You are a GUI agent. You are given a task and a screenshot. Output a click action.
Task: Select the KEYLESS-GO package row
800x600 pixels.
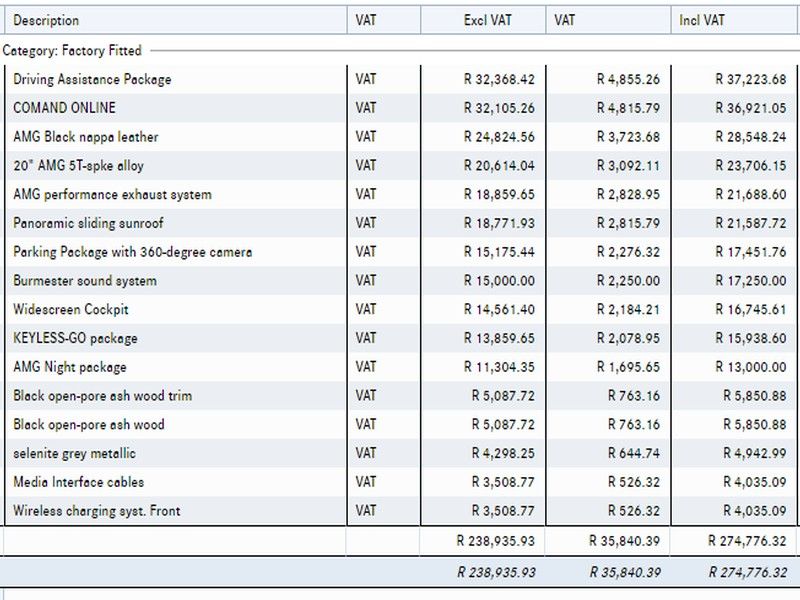point(75,339)
